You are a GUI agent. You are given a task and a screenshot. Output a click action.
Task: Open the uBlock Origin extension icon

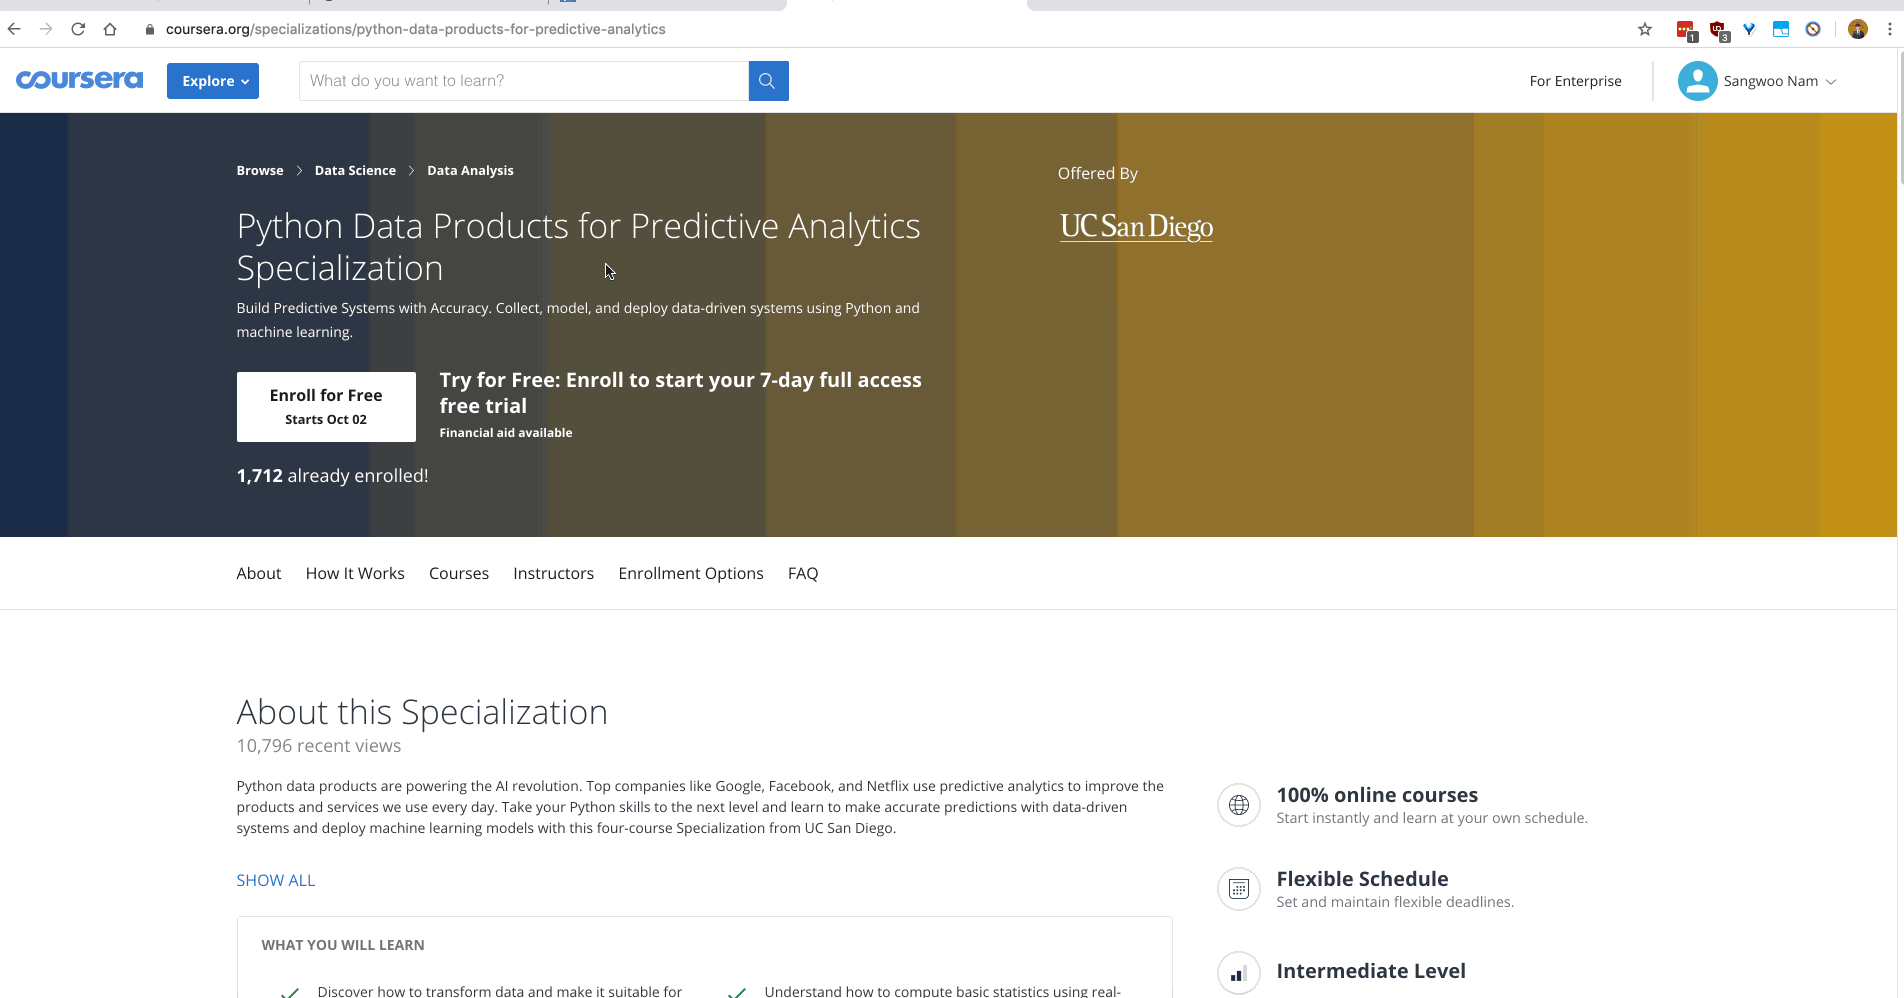pos(1719,30)
